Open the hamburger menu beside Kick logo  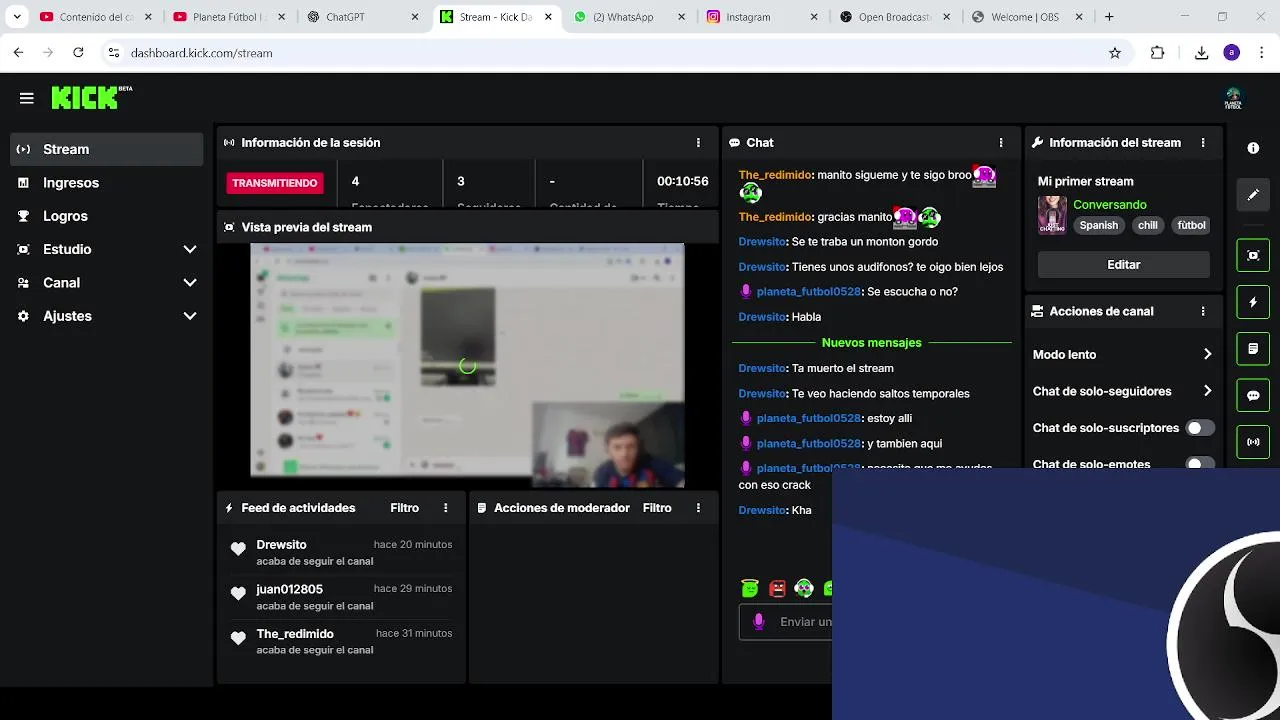27,98
